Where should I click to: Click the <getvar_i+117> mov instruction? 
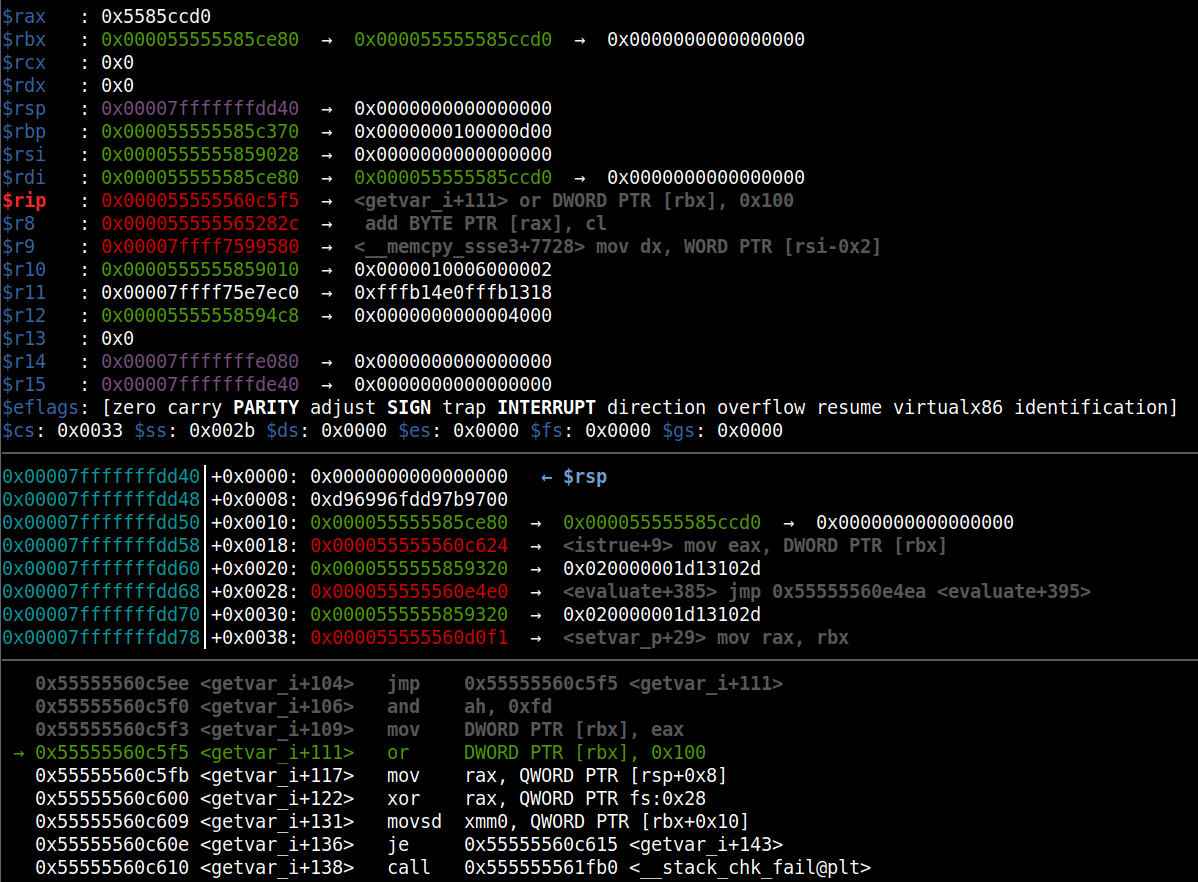[380, 775]
